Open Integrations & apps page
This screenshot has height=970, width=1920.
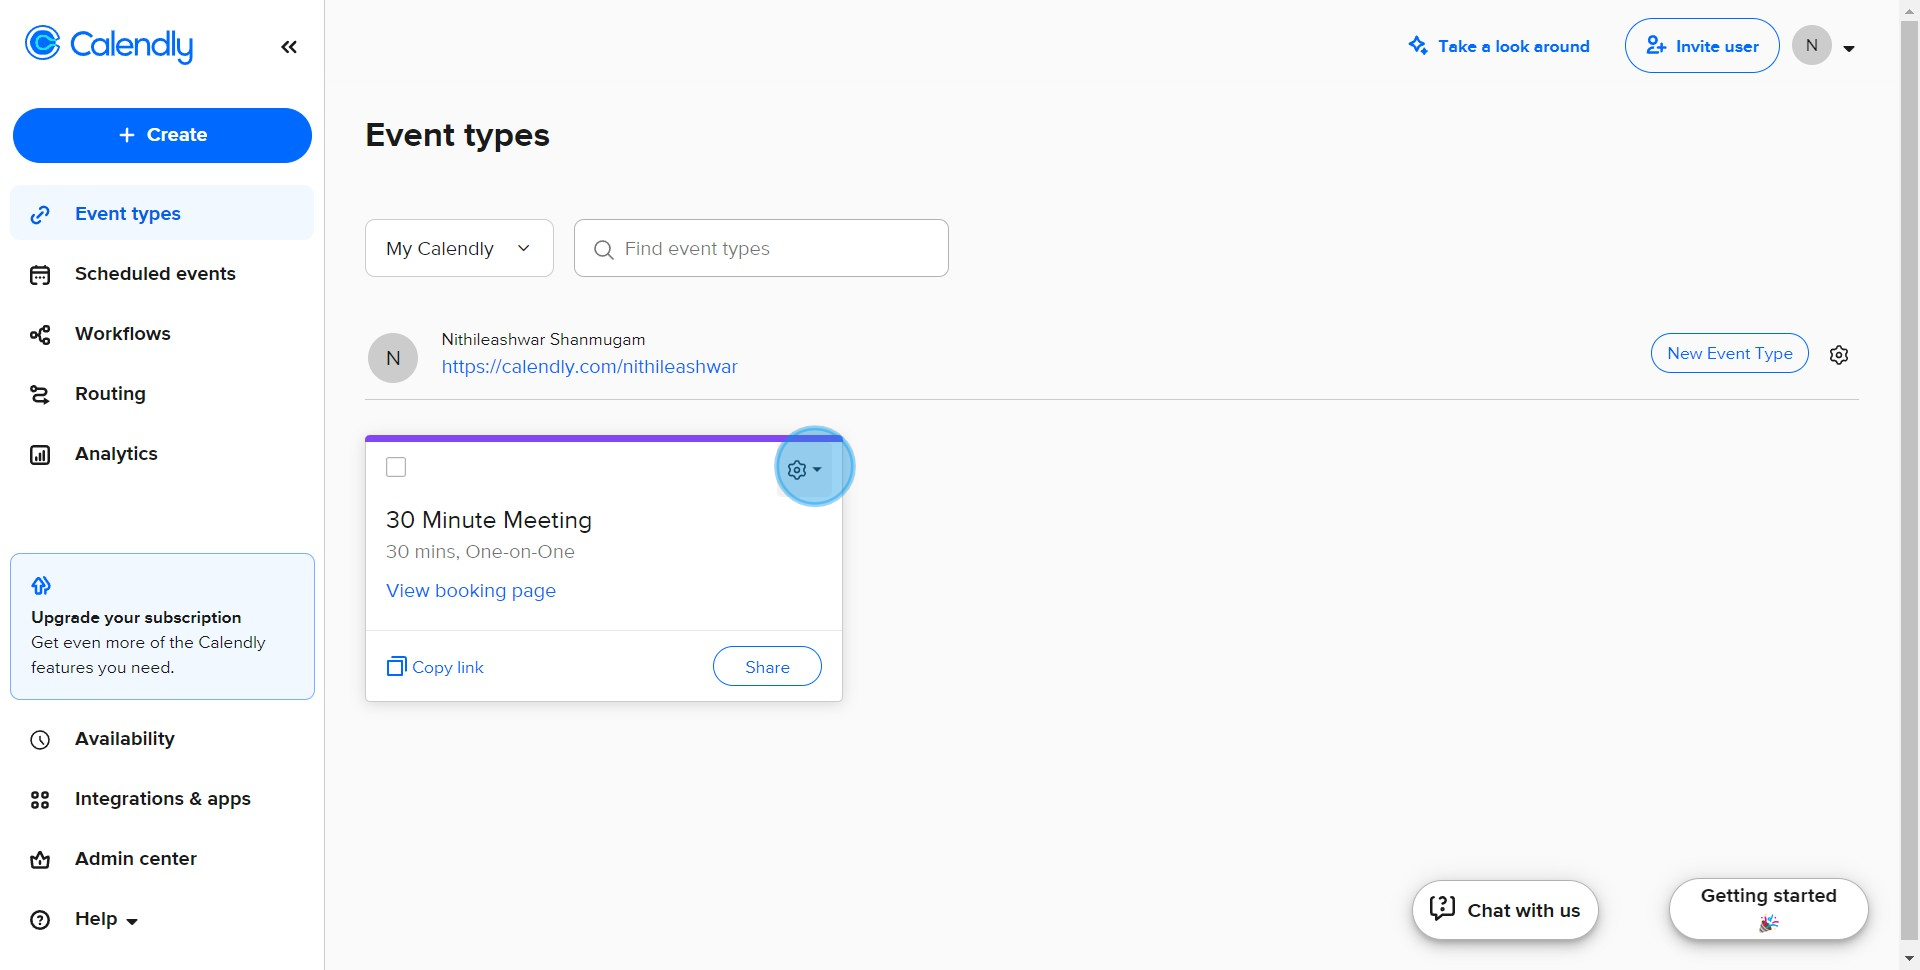point(162,799)
